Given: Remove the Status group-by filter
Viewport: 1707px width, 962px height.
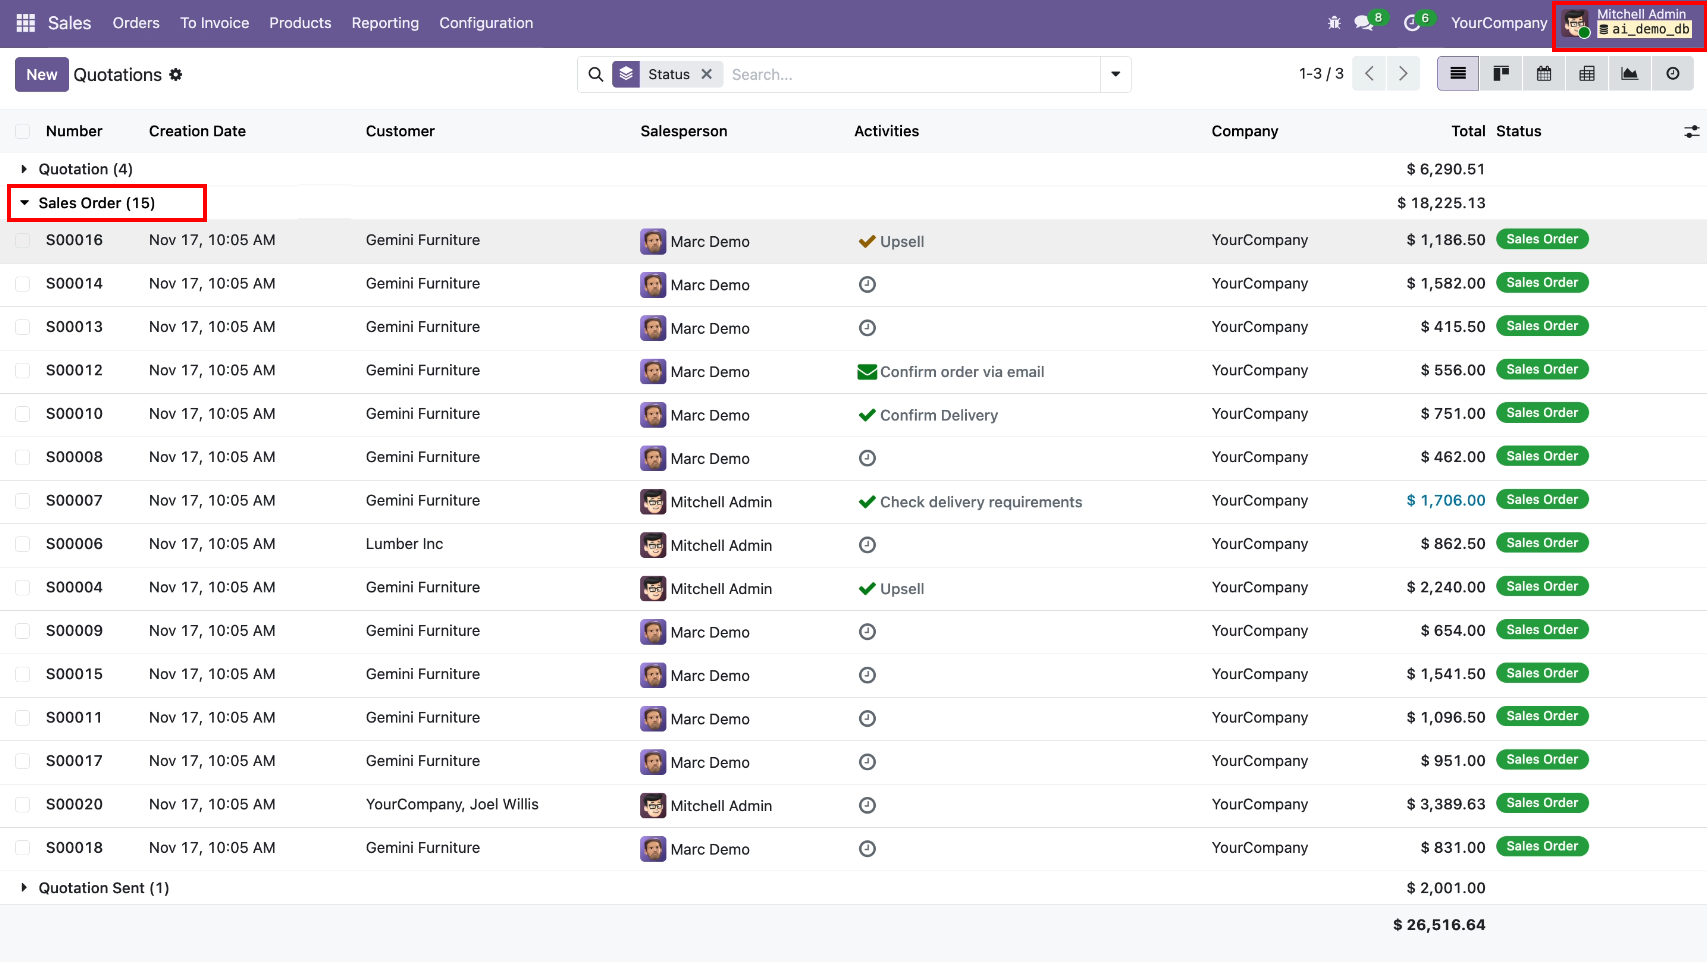Looking at the screenshot, I should (707, 74).
